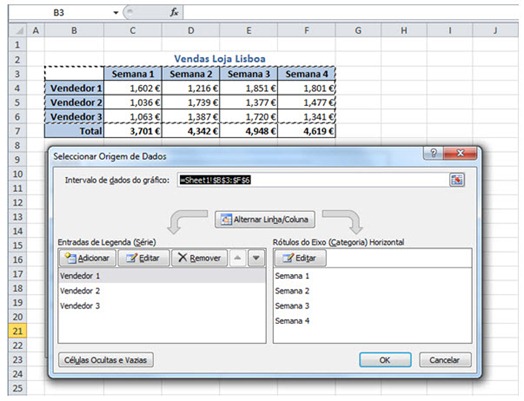Click the chart data range input field
This screenshot has width=524, height=401.
[x=313, y=180]
